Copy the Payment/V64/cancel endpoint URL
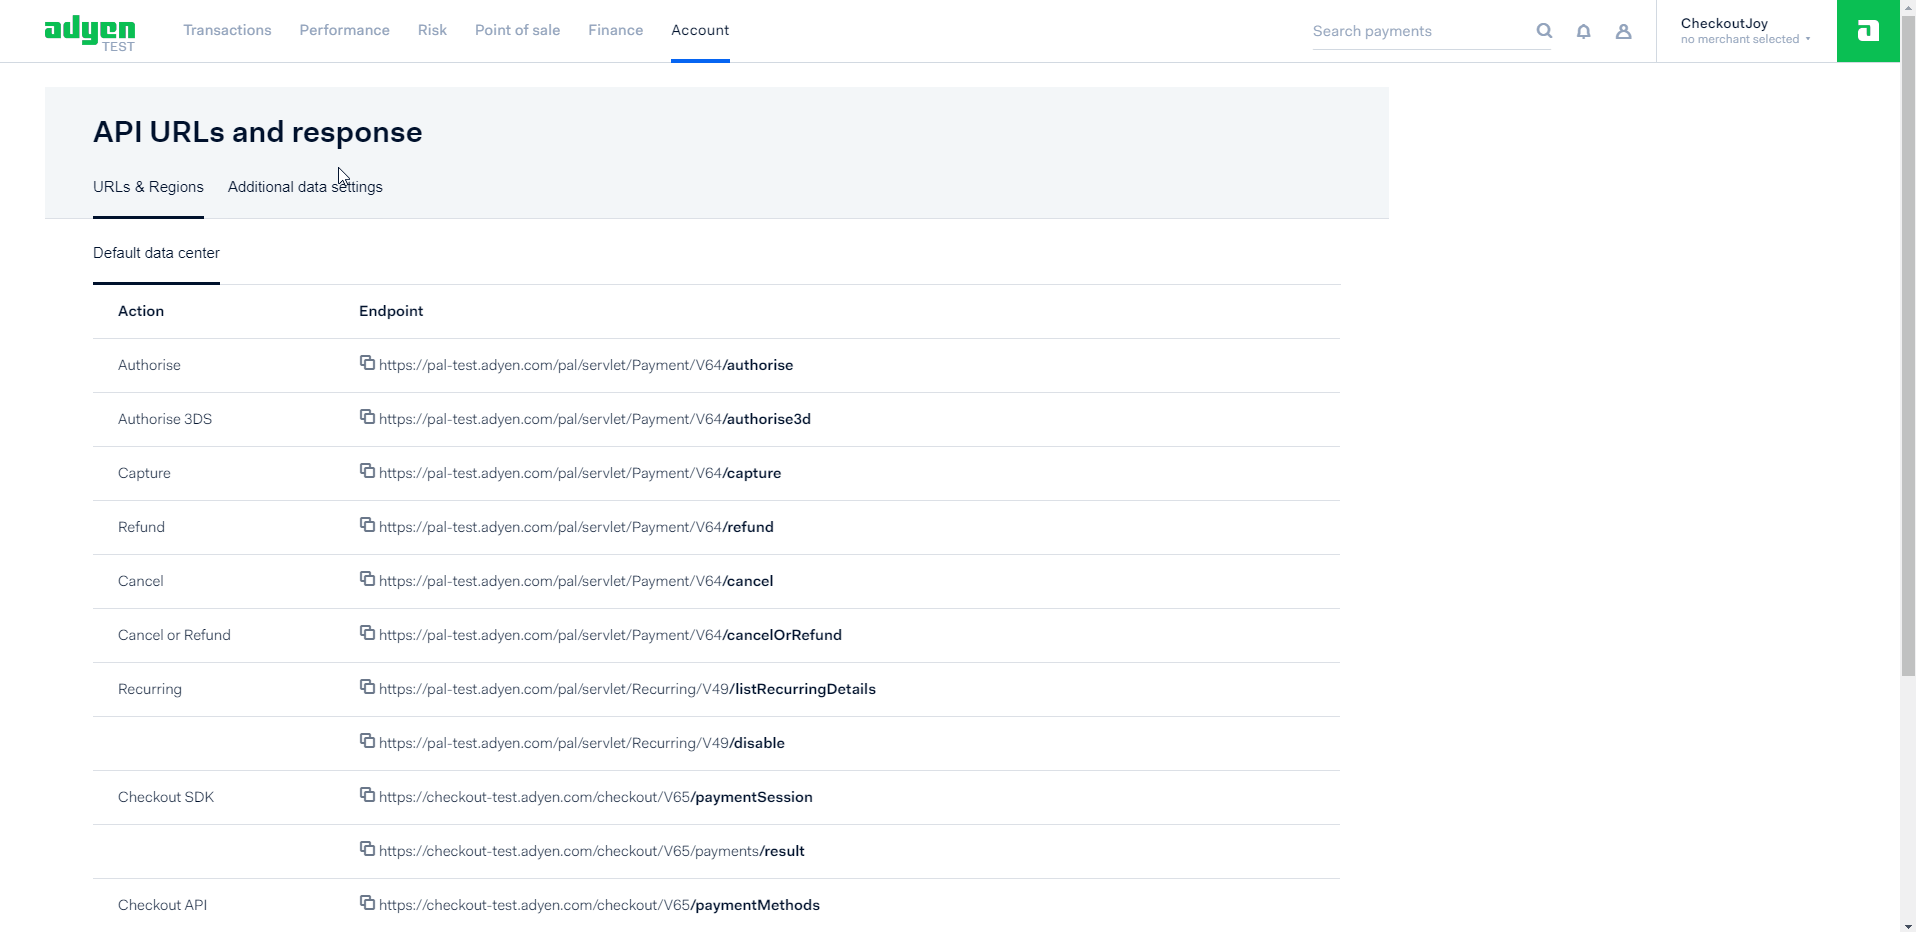Image resolution: width=1916 pixels, height=932 pixels. (367, 579)
